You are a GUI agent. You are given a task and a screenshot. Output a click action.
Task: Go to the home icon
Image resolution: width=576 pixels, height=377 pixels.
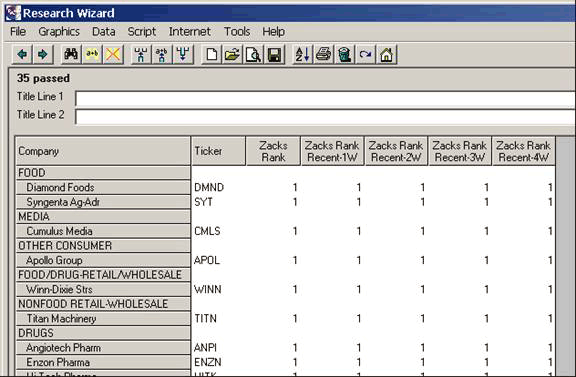click(x=386, y=55)
